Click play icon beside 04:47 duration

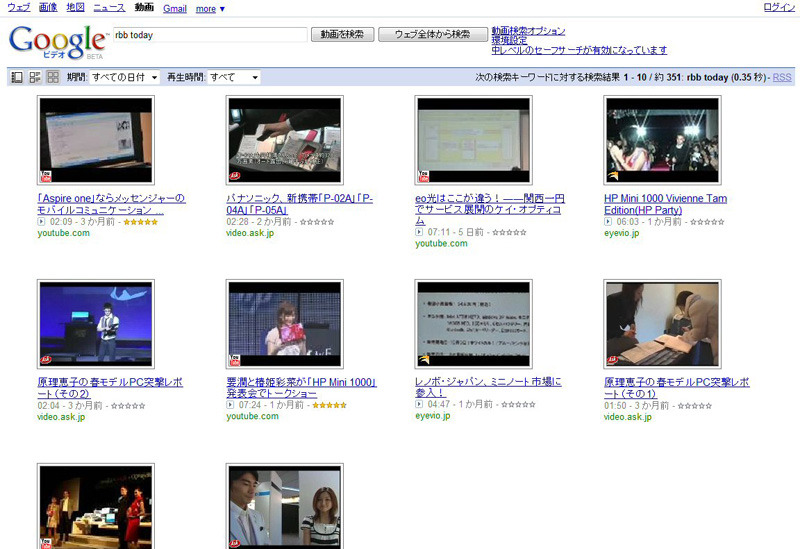tap(419, 404)
